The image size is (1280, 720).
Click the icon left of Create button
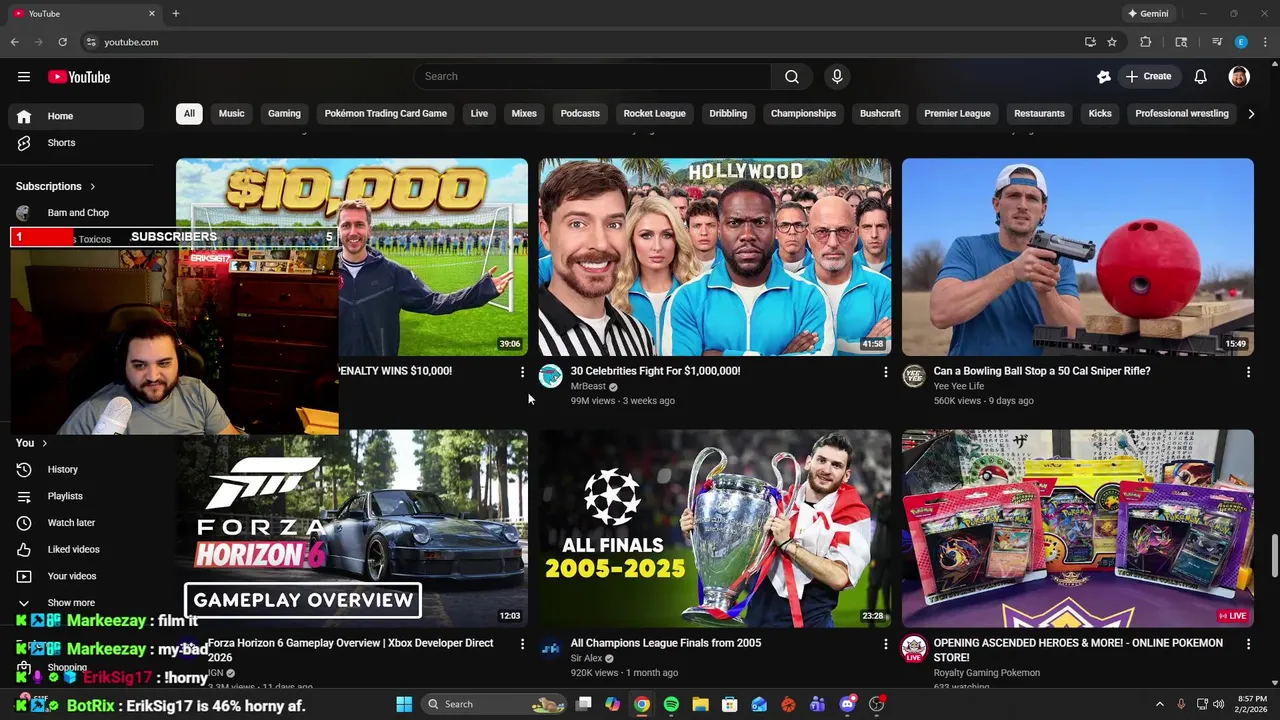point(1103,77)
